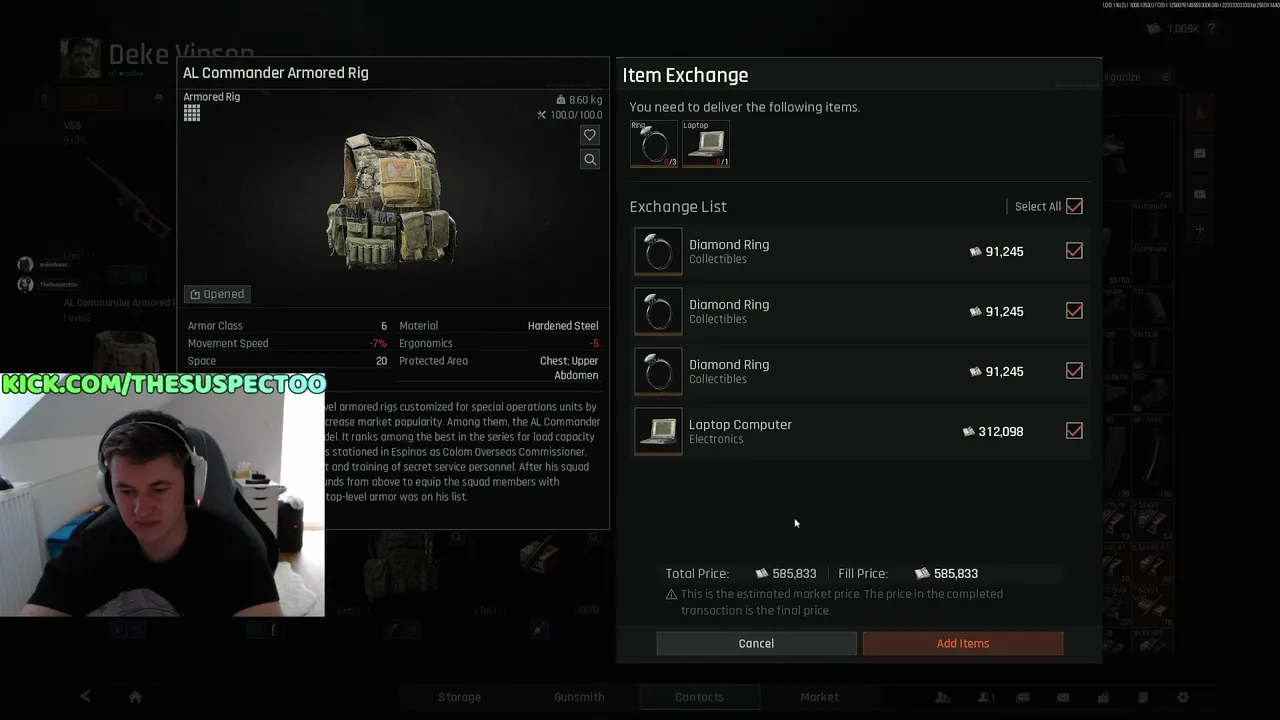Click the required Laptop item slot icon

[x=706, y=144]
